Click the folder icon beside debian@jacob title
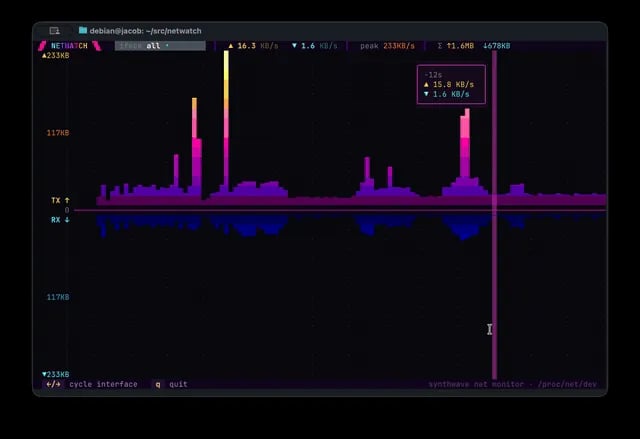640x439 pixels. [x=83, y=30]
